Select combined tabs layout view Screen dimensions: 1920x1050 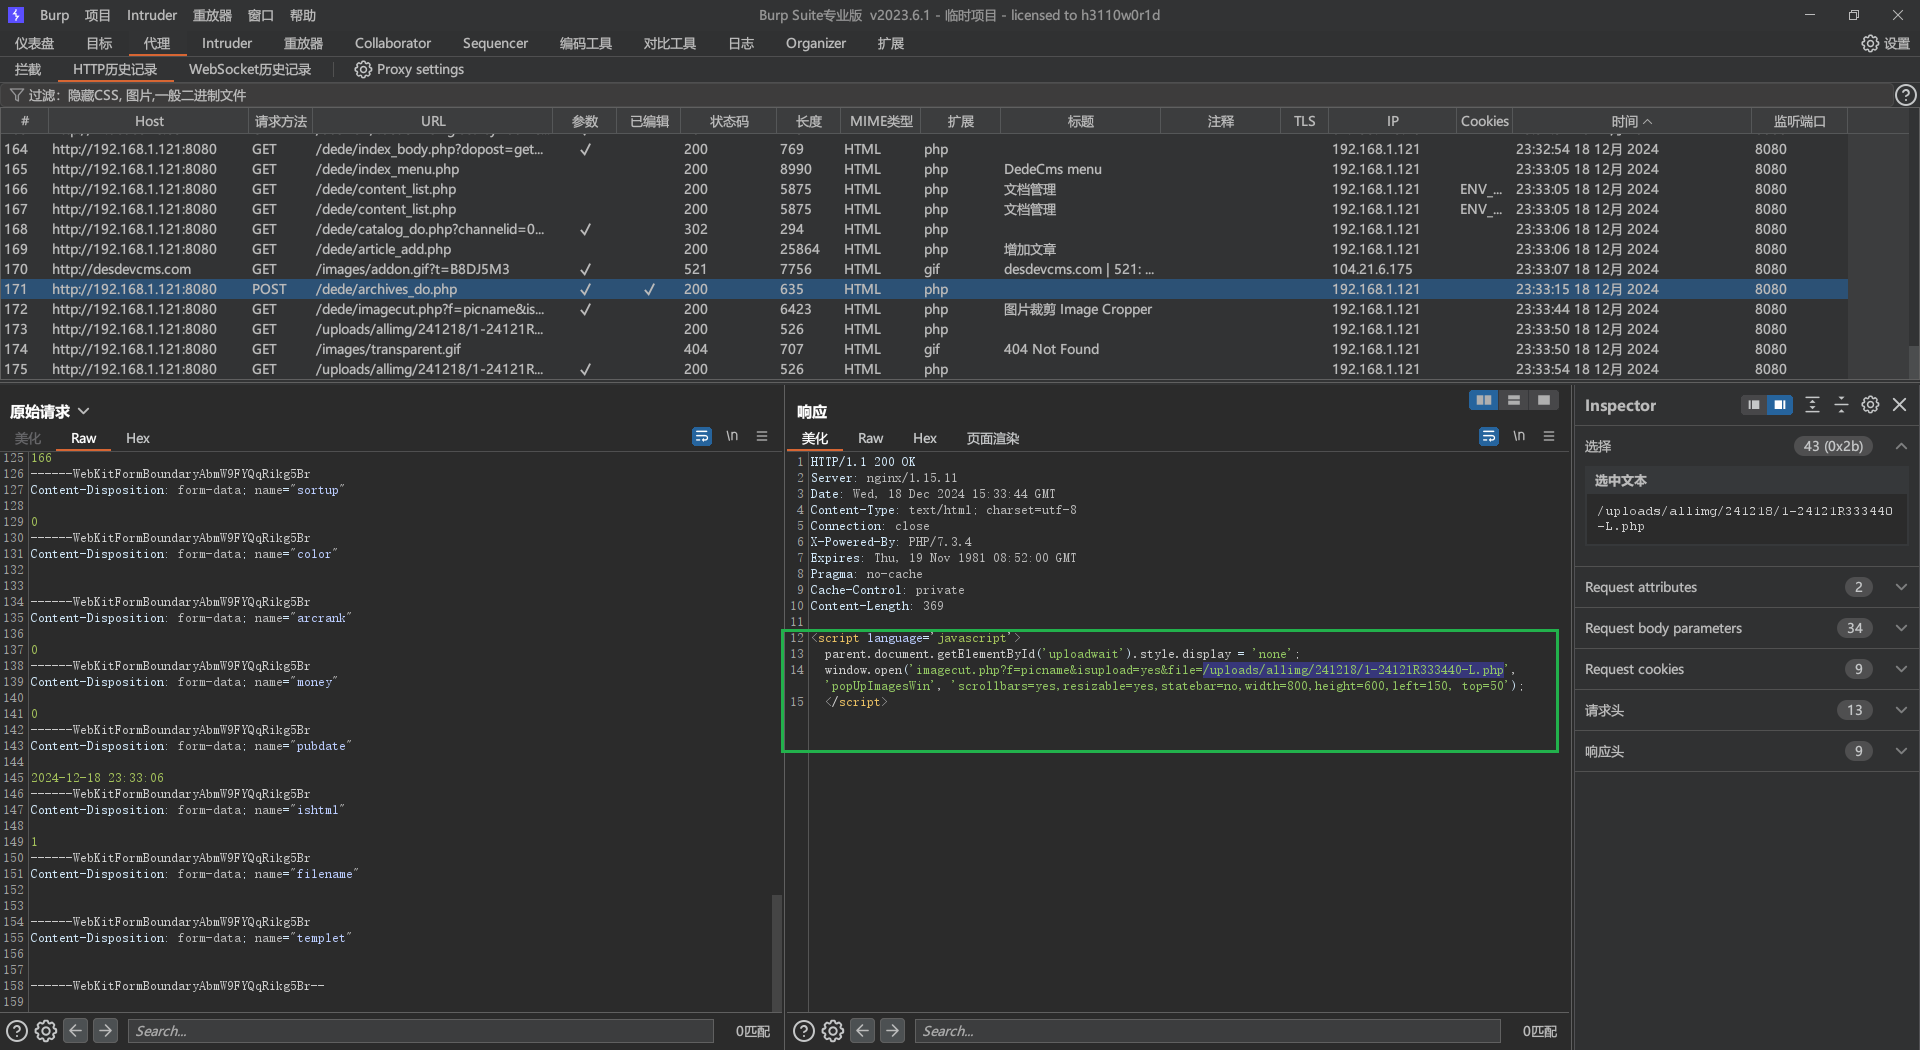[1544, 400]
